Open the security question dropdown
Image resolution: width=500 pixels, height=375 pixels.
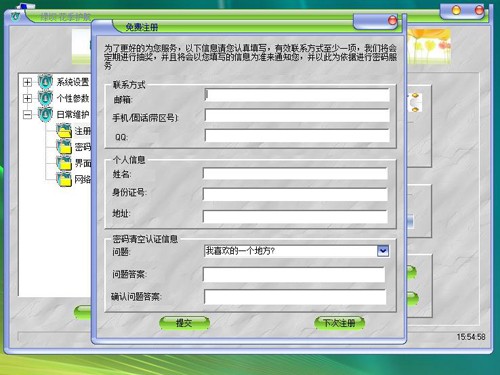383,251
